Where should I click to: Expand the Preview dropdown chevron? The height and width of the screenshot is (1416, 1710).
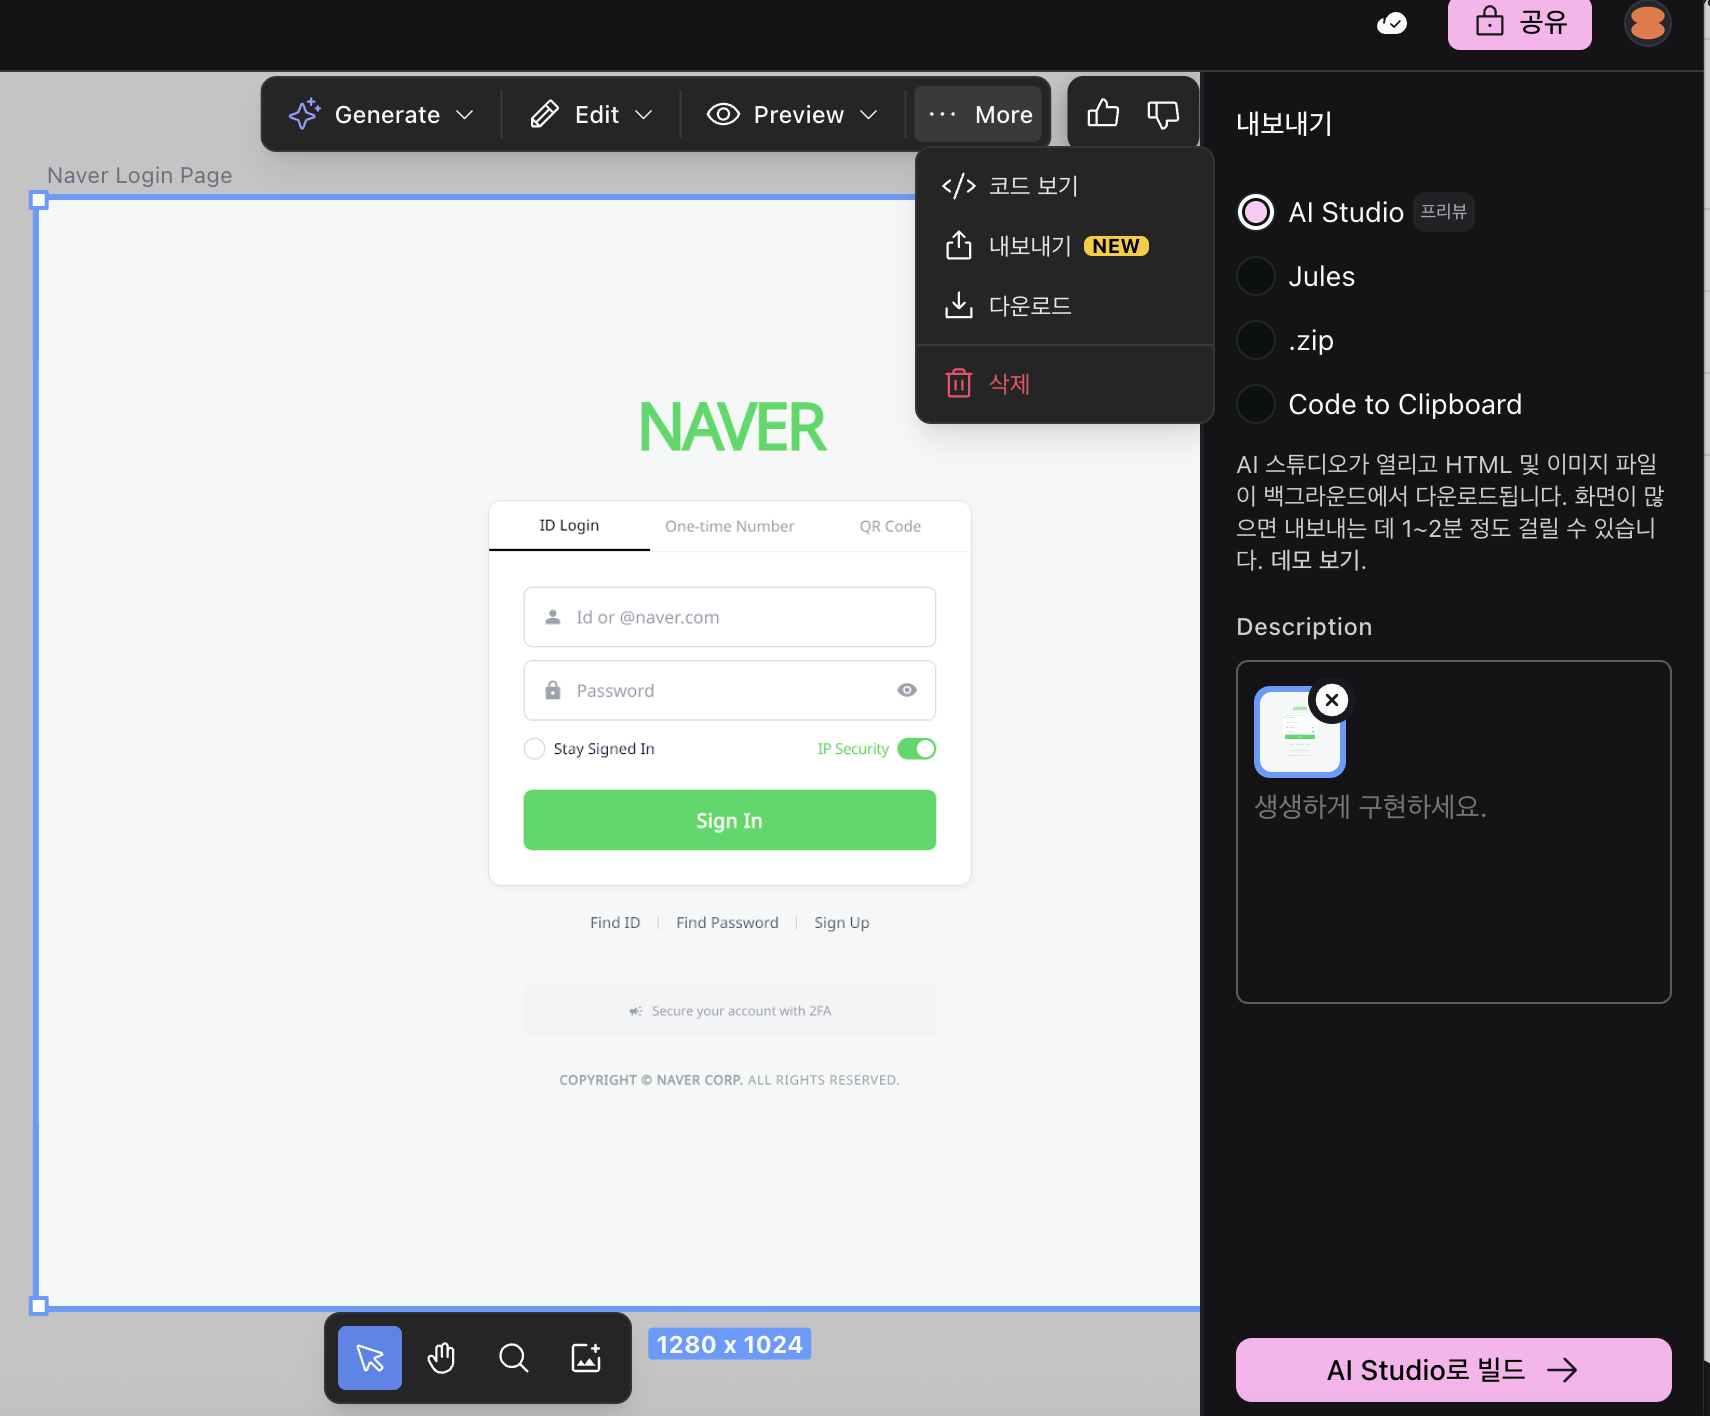[x=869, y=115]
